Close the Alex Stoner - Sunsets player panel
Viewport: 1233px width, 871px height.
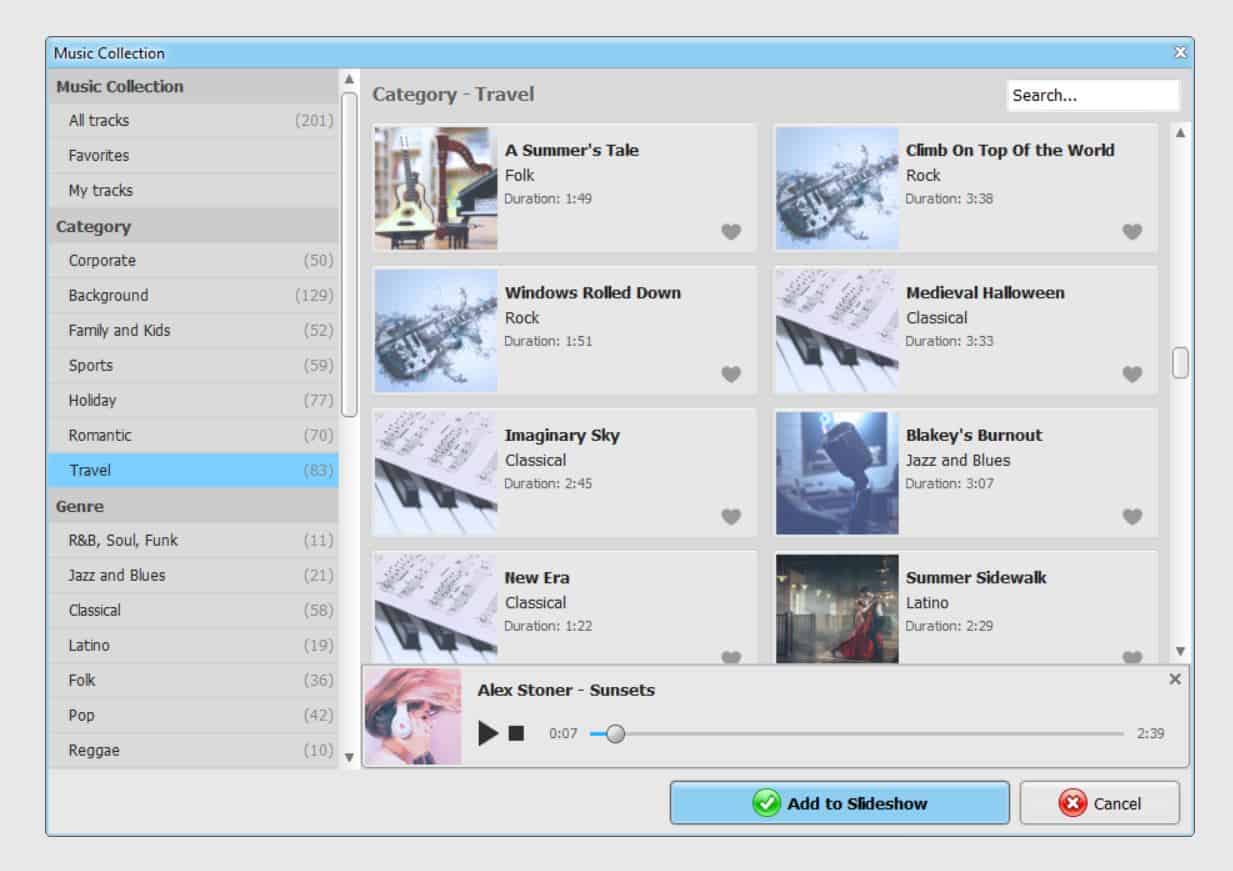click(1174, 679)
